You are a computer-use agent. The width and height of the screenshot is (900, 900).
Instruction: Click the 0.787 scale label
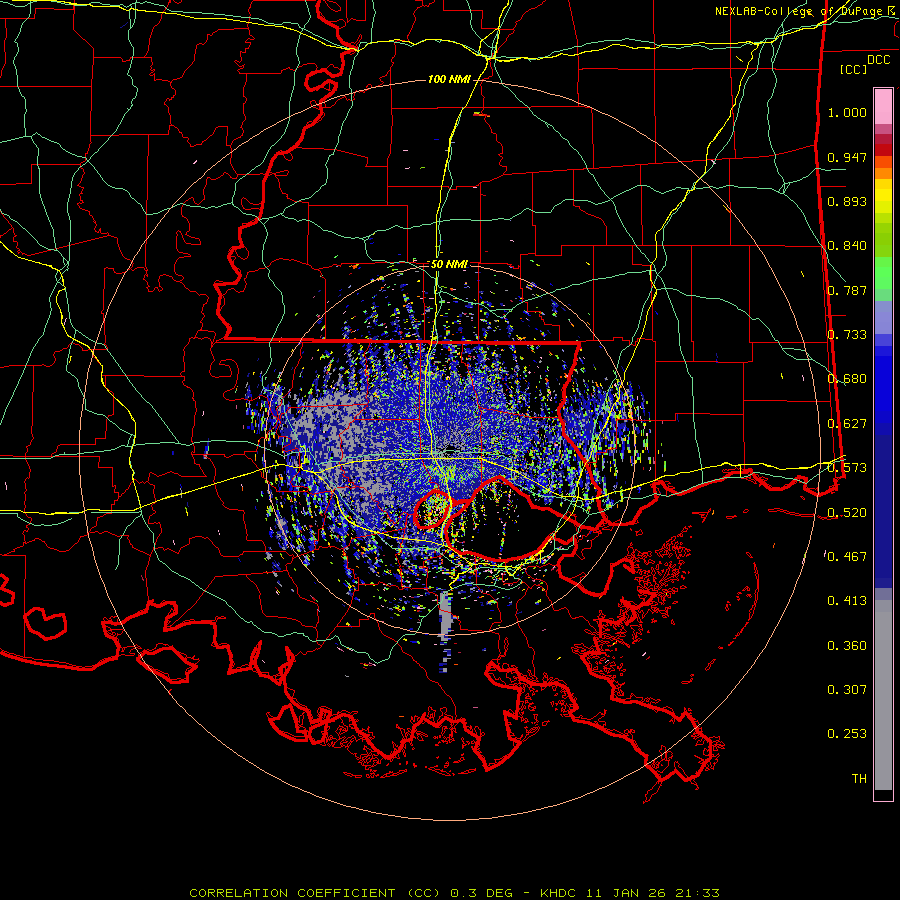tap(847, 290)
